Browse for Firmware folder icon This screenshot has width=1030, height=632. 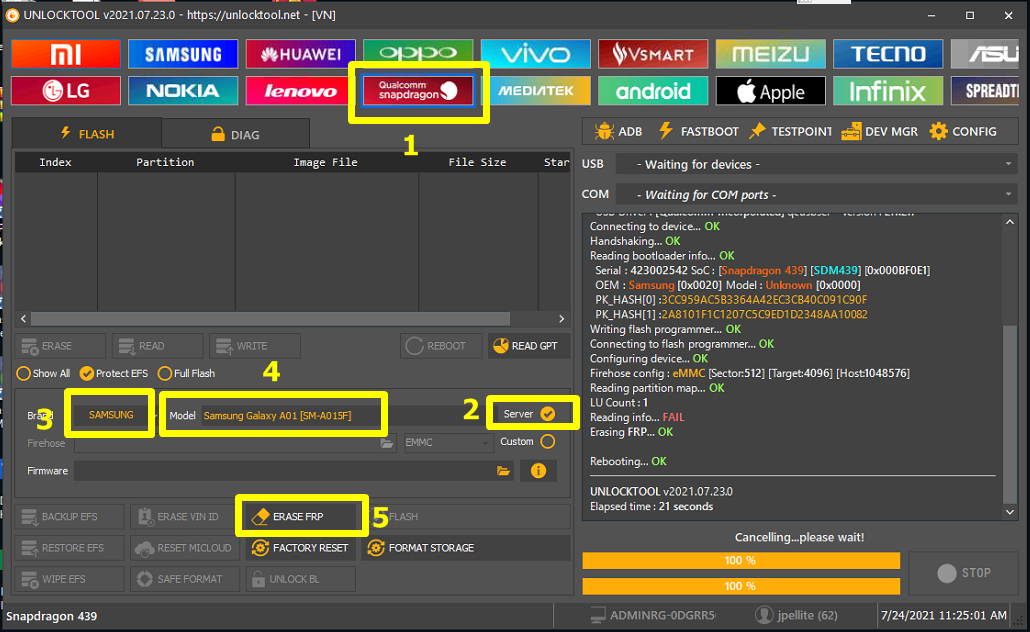click(503, 471)
